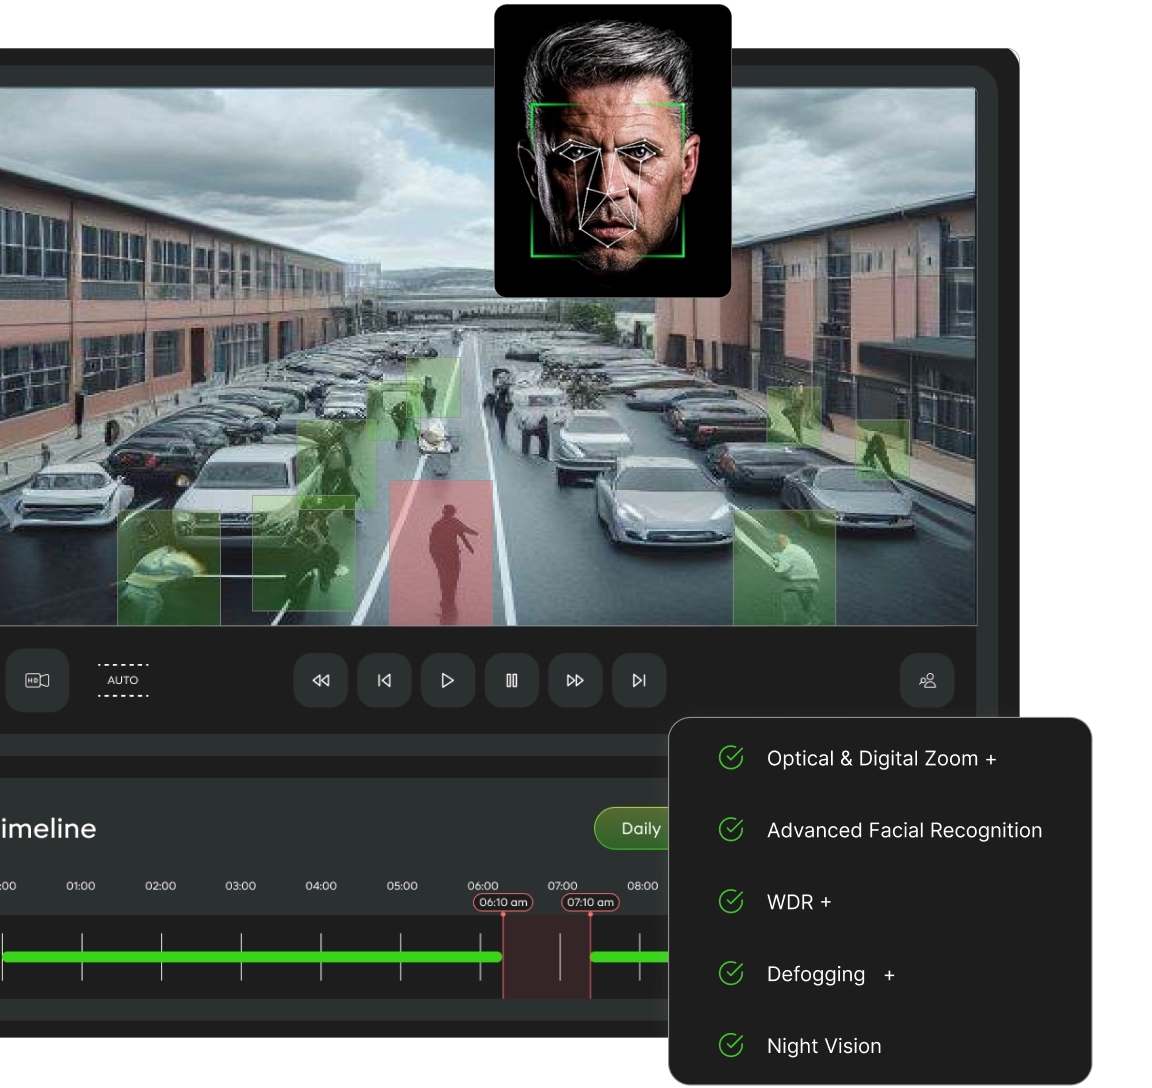
Task: Expand the Defogging plus sign
Action: 889,975
